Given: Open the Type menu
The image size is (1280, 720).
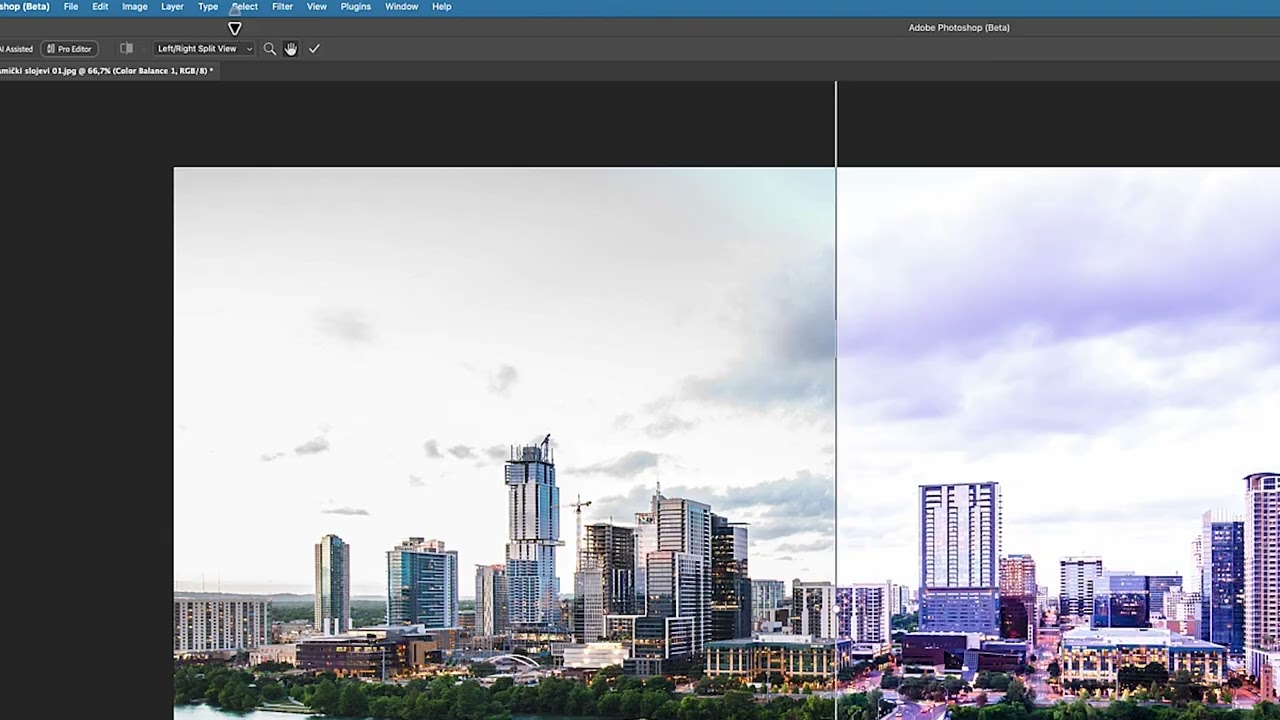Looking at the screenshot, I should pos(207,6).
